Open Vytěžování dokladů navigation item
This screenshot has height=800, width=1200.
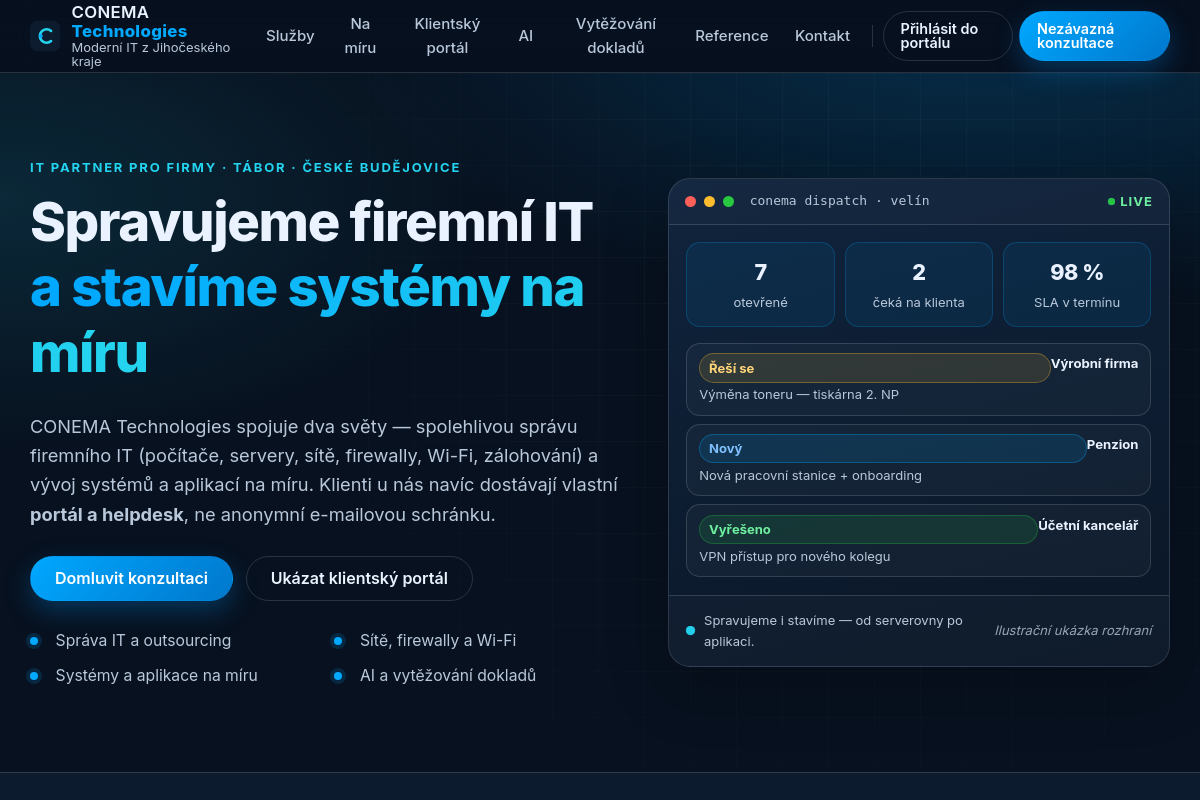616,36
